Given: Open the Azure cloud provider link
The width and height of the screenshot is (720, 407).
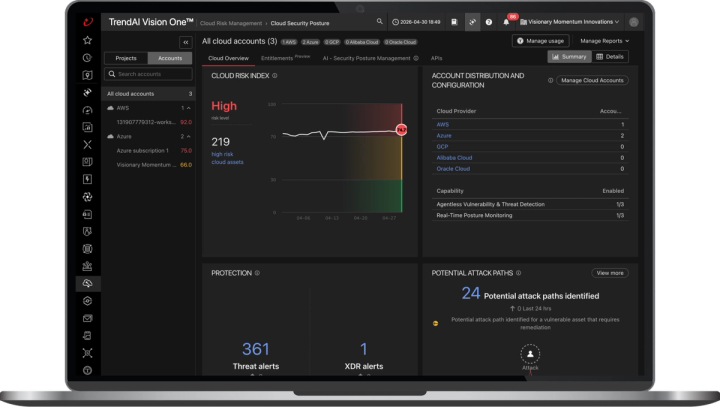Looking at the screenshot, I should [444, 136].
